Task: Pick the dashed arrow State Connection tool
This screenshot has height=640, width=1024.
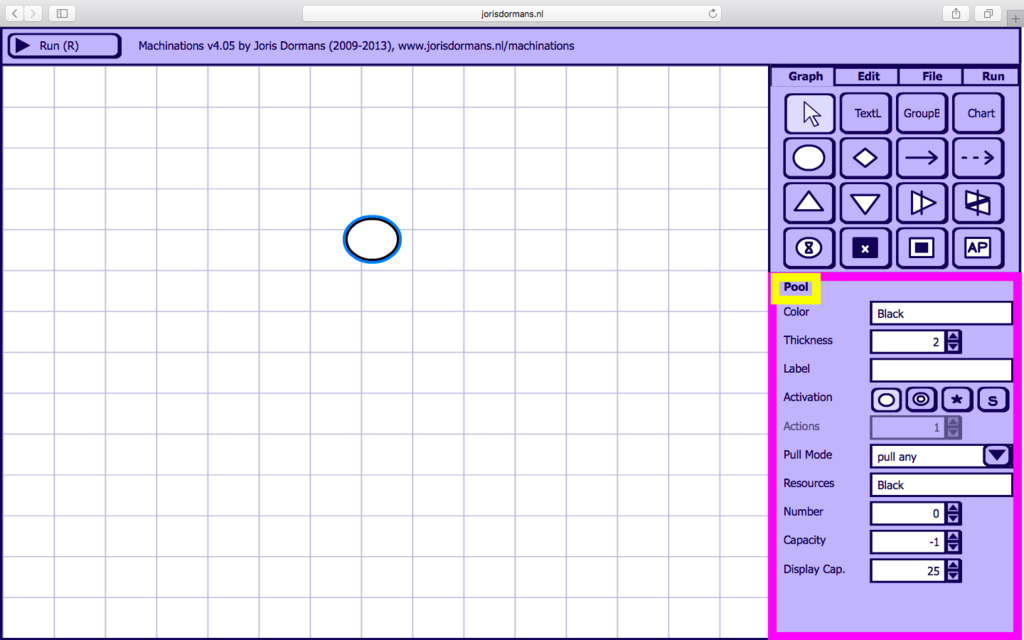Action: pyautogui.click(x=978, y=158)
